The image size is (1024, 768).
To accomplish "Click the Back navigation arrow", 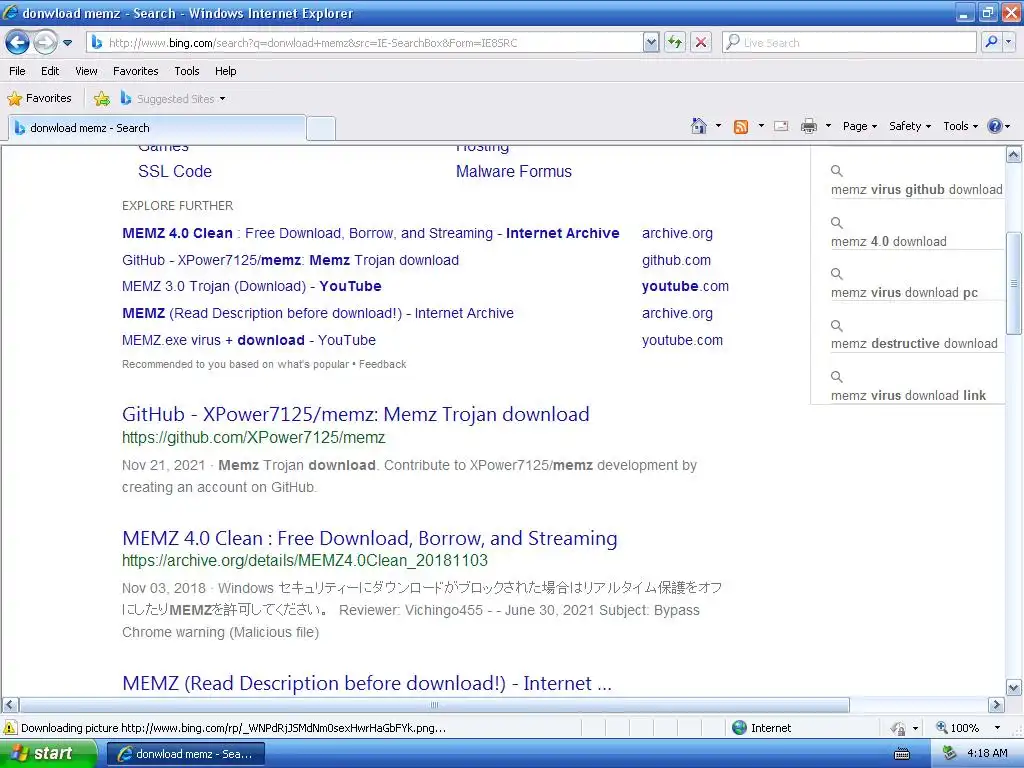I will (18, 43).
